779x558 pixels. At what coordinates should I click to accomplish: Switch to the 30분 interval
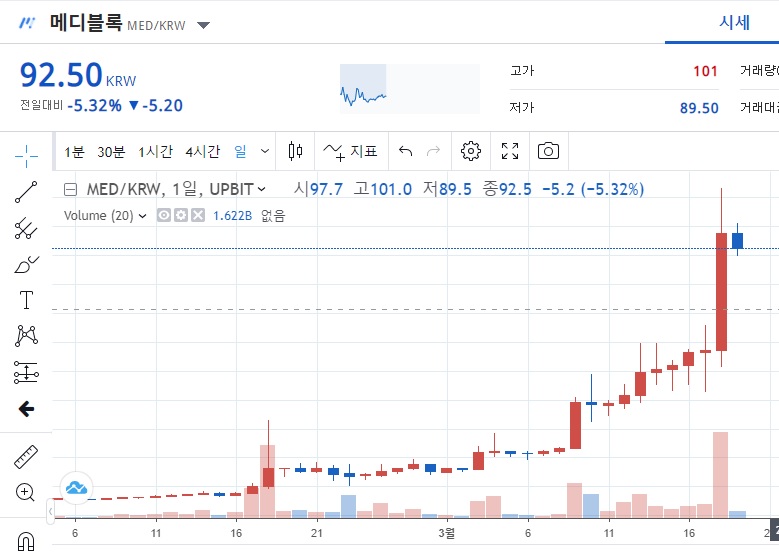point(111,152)
